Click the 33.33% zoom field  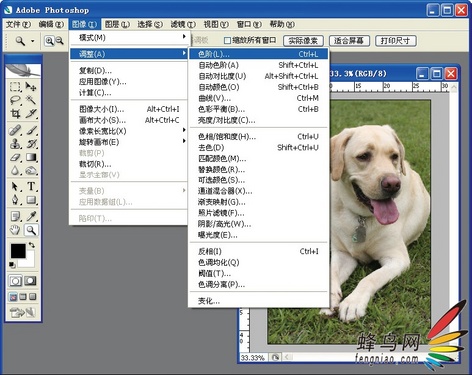tap(253, 358)
